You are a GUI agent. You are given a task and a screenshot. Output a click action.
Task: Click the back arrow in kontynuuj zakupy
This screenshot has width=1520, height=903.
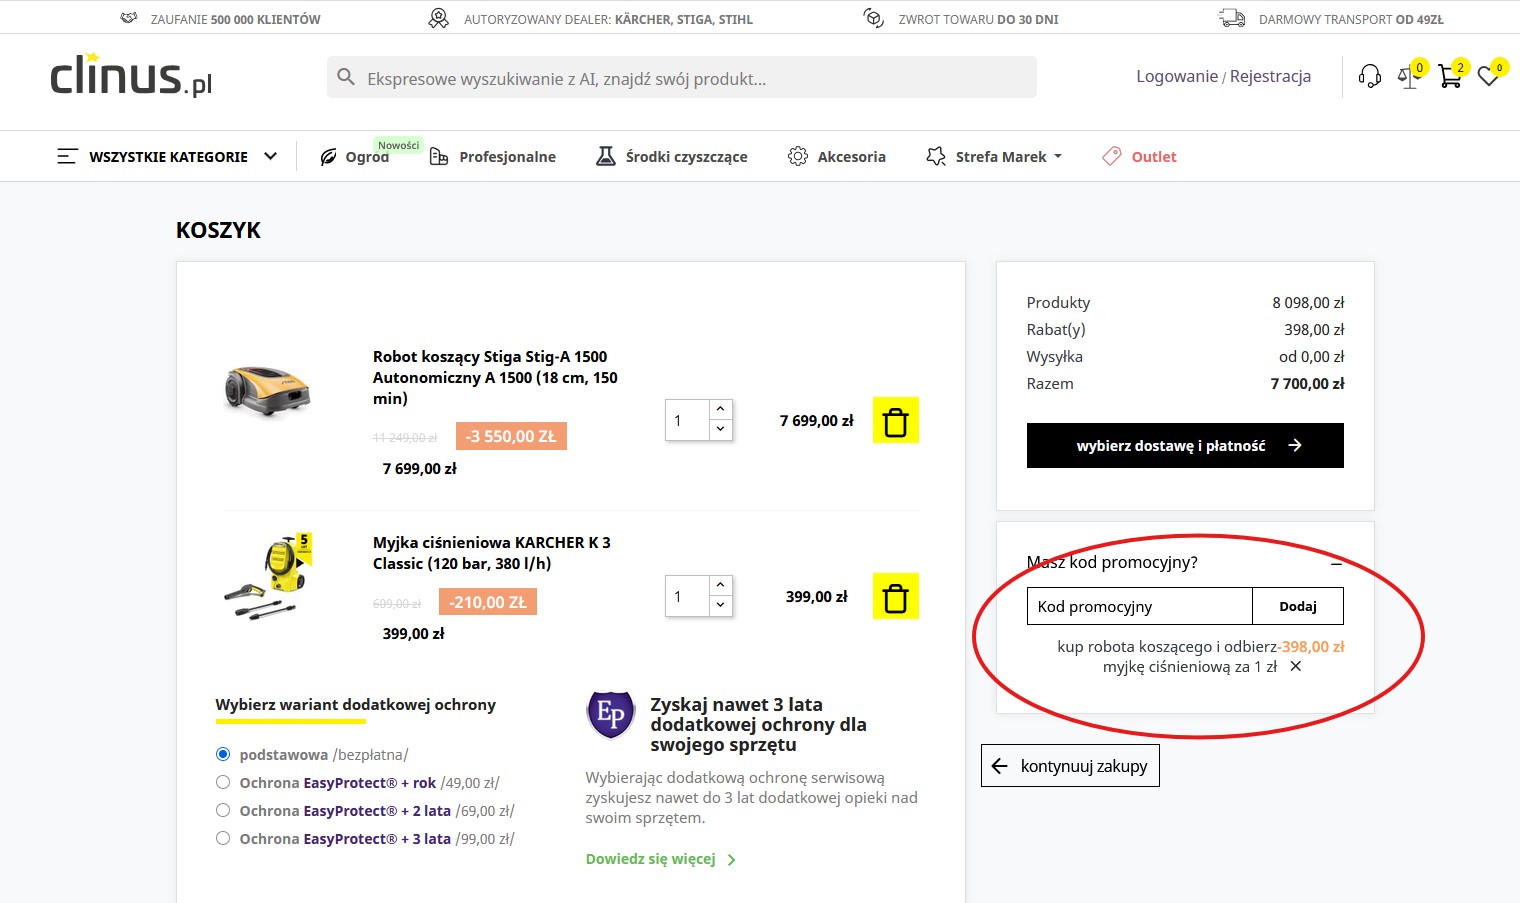click(x=1000, y=766)
